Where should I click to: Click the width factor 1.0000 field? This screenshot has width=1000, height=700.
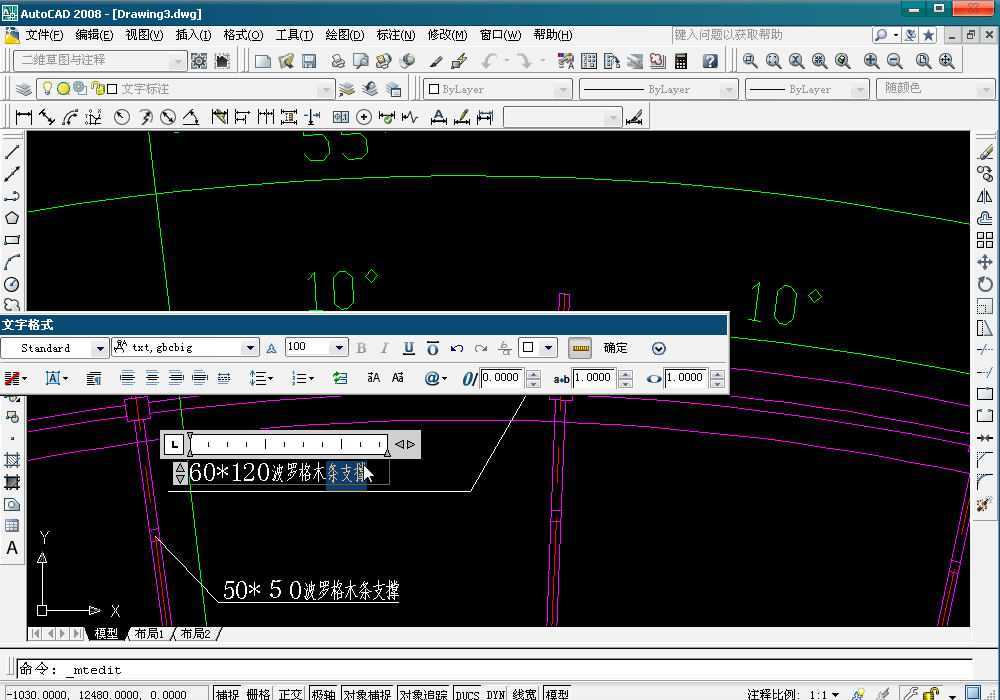tap(685, 377)
